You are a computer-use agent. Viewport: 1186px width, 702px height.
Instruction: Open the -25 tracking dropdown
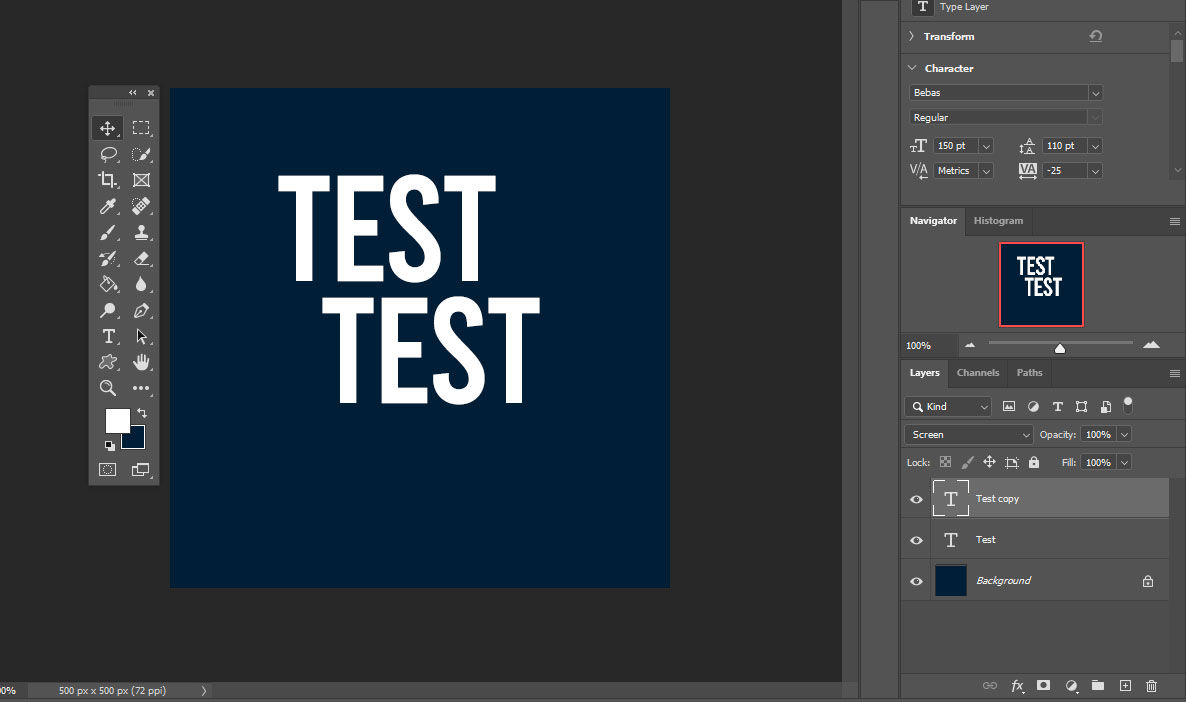coord(1094,171)
